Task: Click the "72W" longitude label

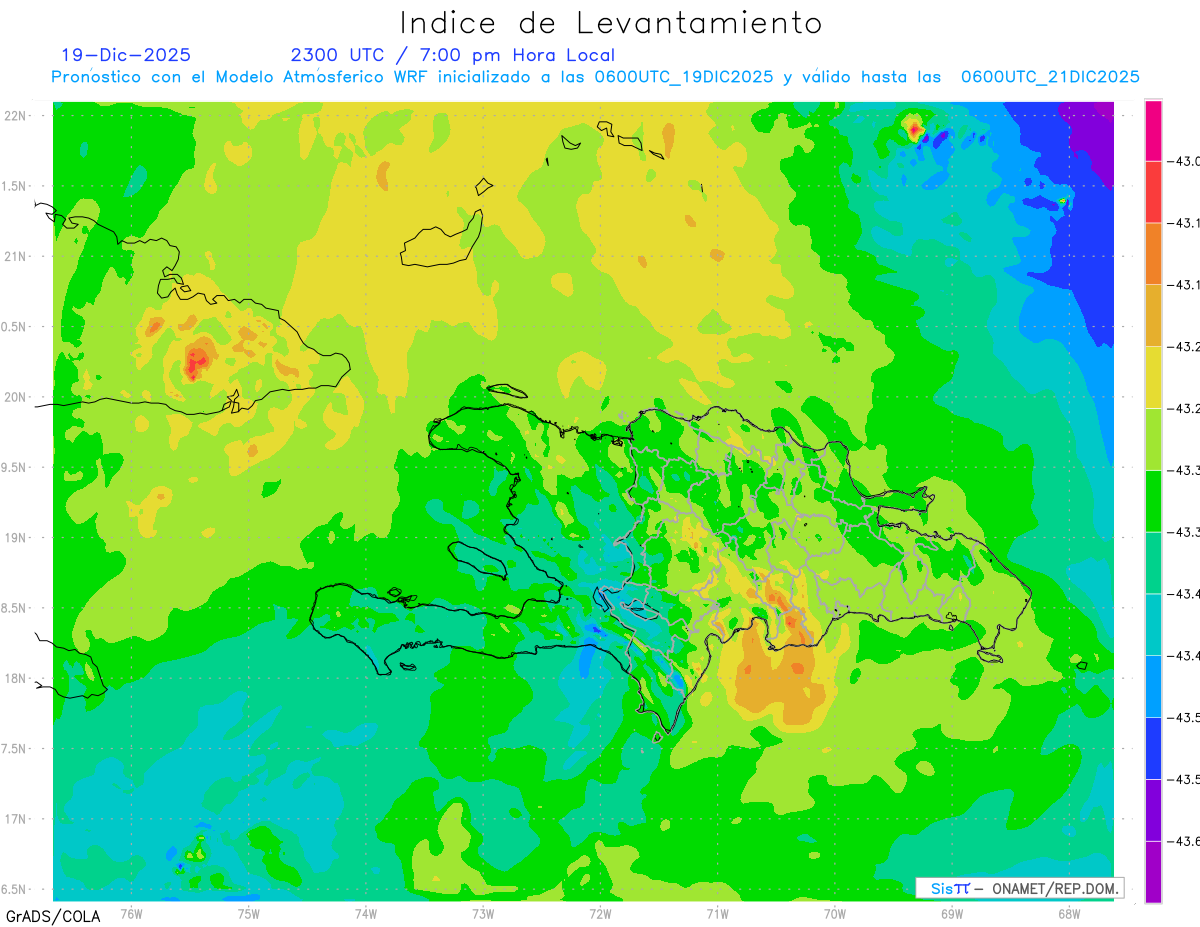Action: [600, 913]
